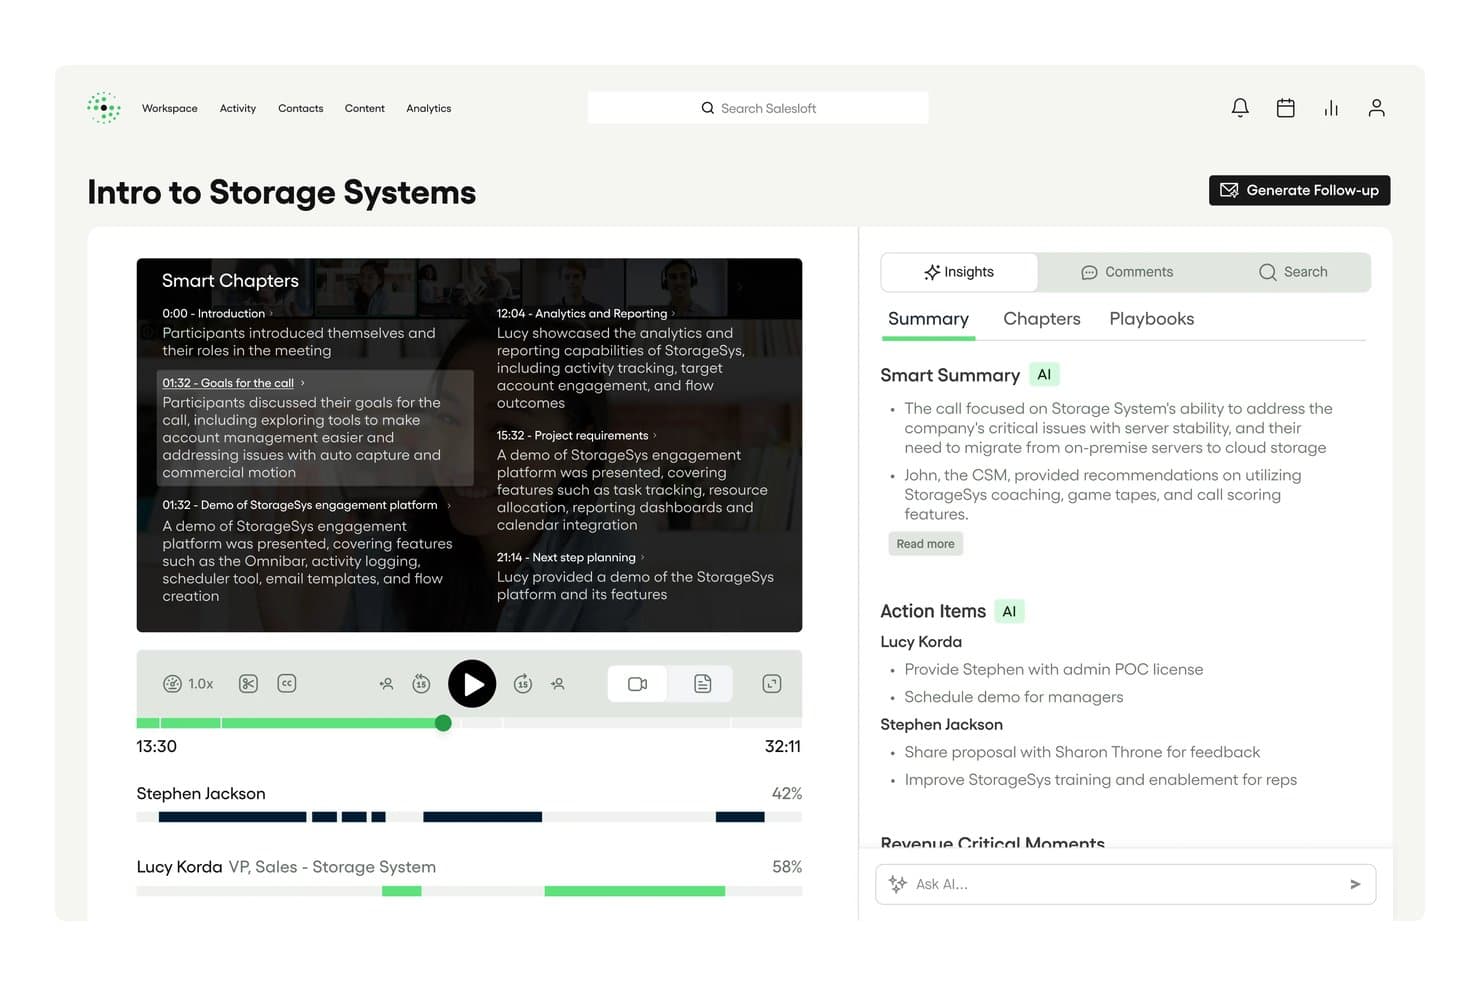Open the notifications bell

click(1240, 108)
